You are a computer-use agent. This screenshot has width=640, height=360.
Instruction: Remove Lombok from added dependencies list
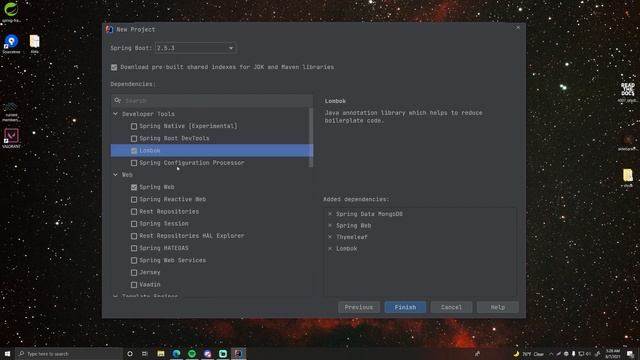click(x=330, y=248)
